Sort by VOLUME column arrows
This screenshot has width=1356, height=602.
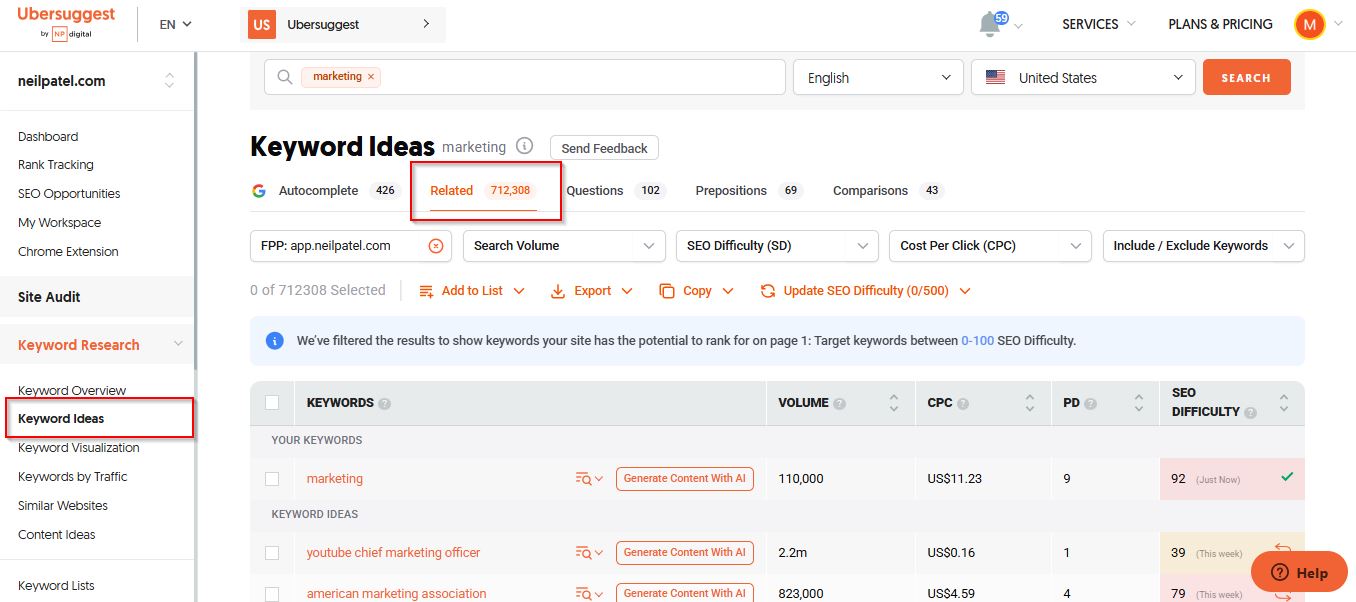[x=894, y=403]
